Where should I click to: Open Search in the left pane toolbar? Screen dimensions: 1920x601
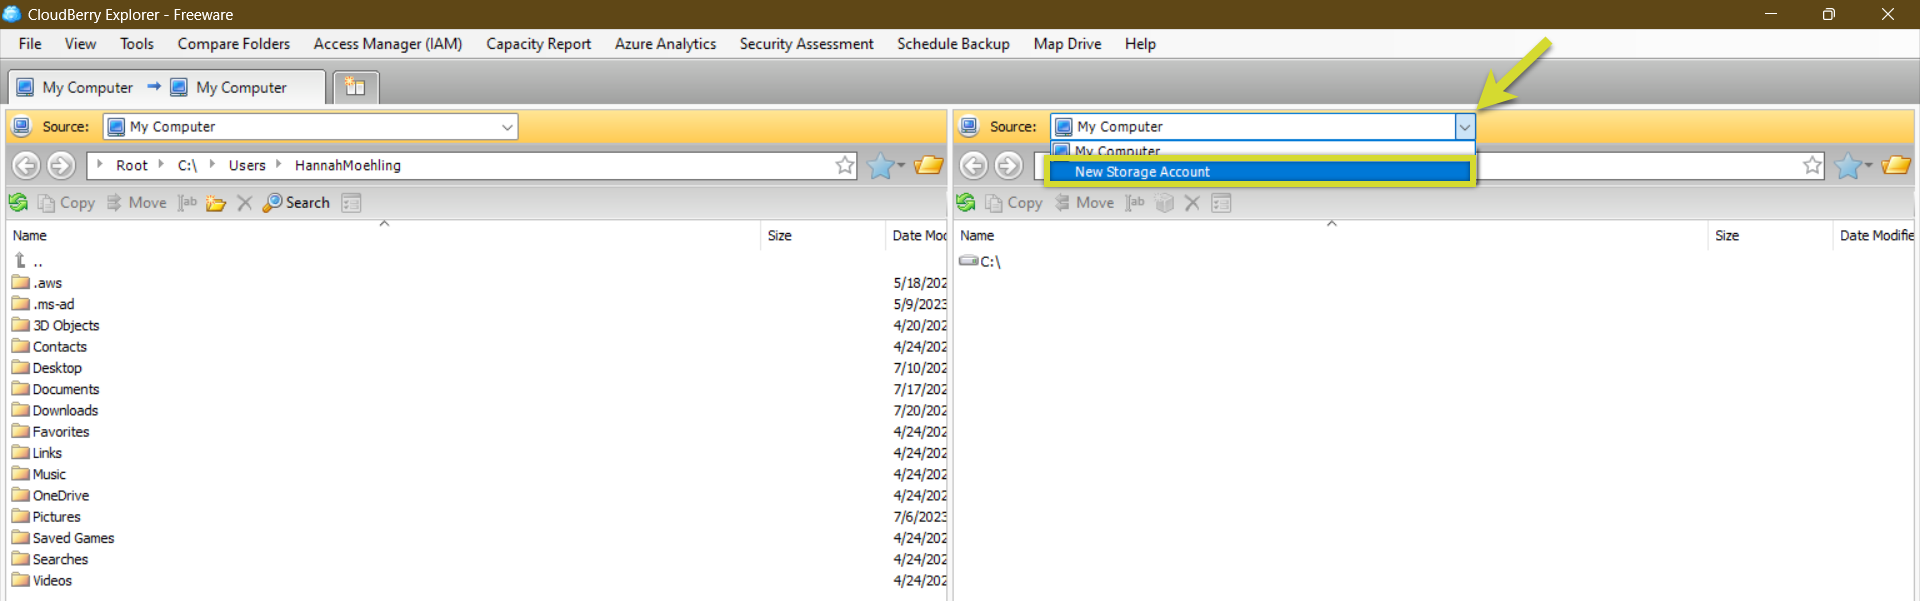[x=296, y=202]
